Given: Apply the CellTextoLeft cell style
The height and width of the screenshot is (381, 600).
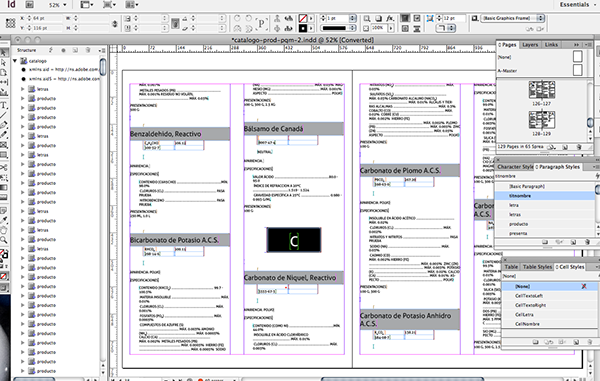Looking at the screenshot, I should point(549,296).
